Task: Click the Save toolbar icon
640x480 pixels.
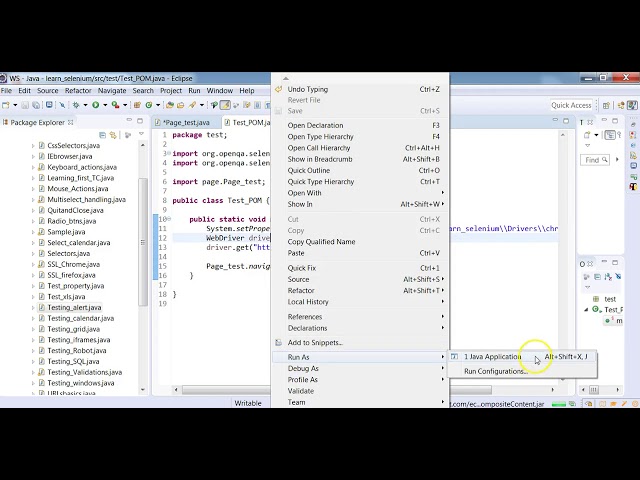Action: pyautogui.click(x=25, y=105)
